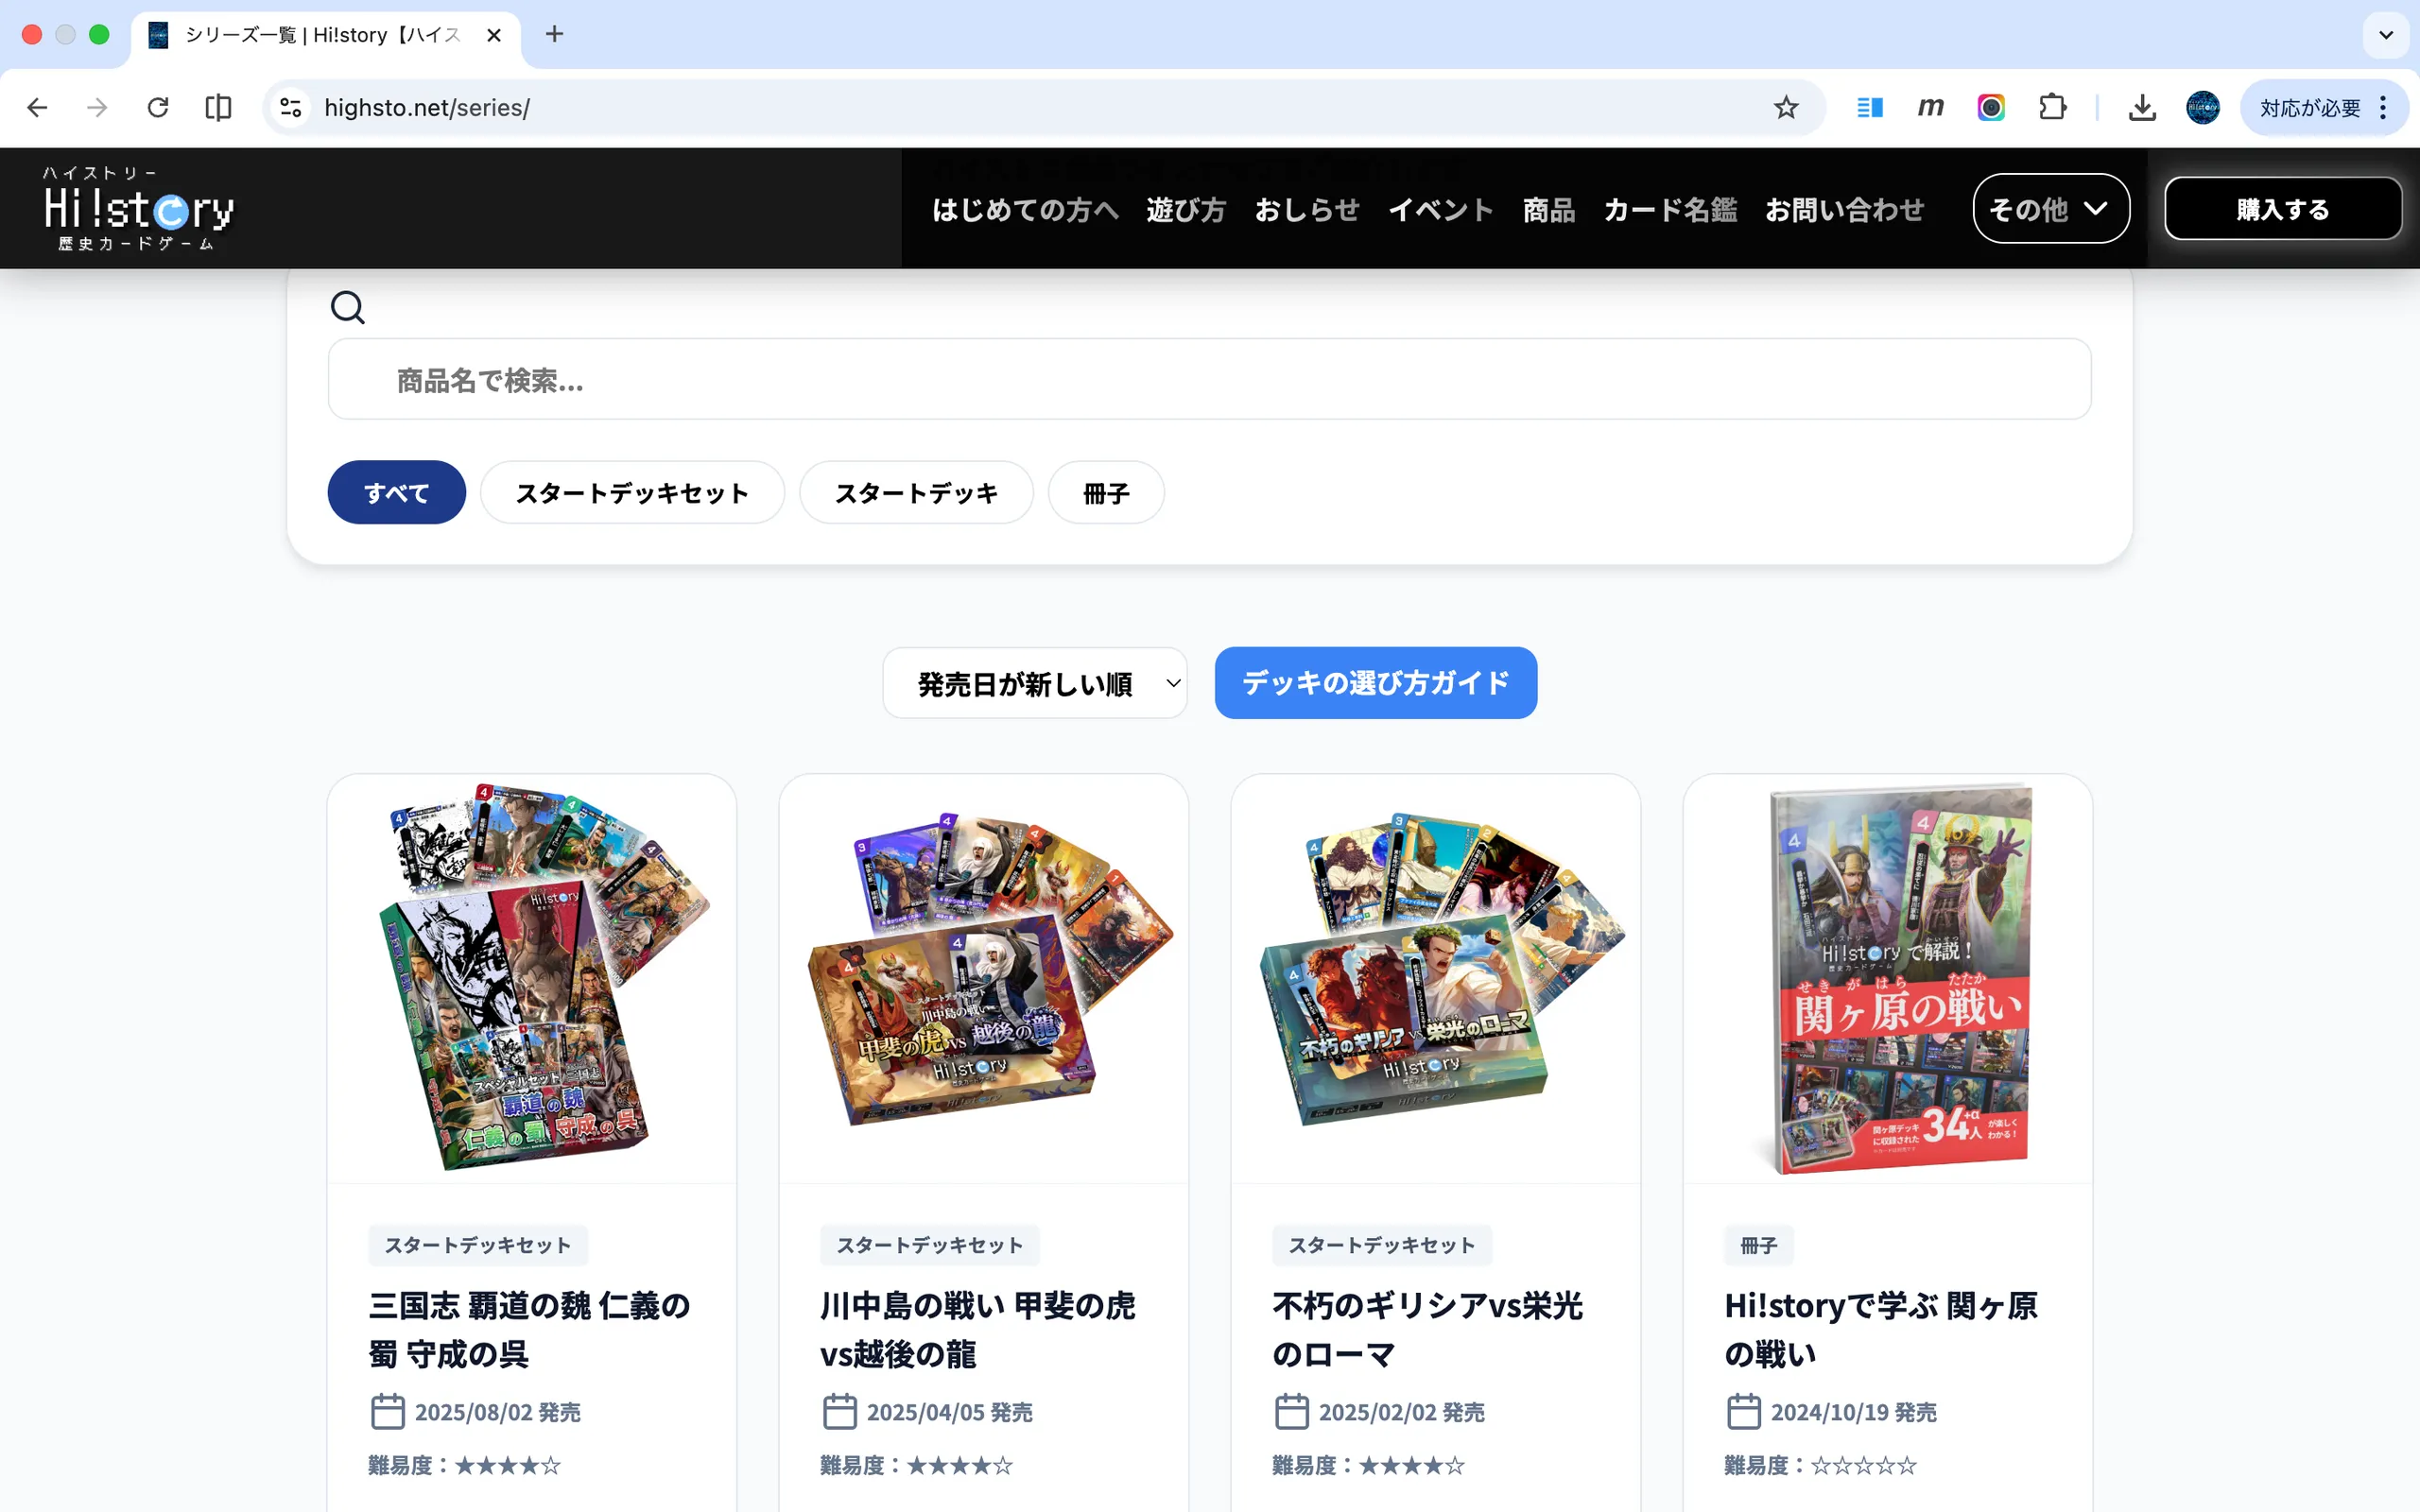
Task: Click the calendar icon for 2024/10/19
Action: [1743, 1411]
